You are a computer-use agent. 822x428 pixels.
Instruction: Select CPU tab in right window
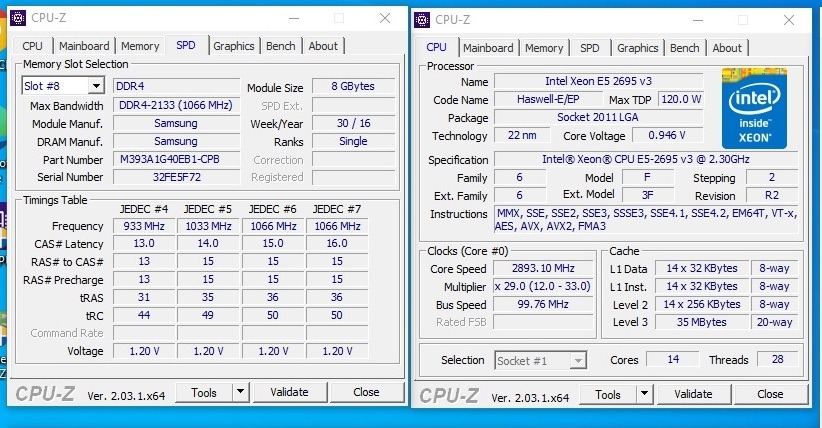point(436,47)
